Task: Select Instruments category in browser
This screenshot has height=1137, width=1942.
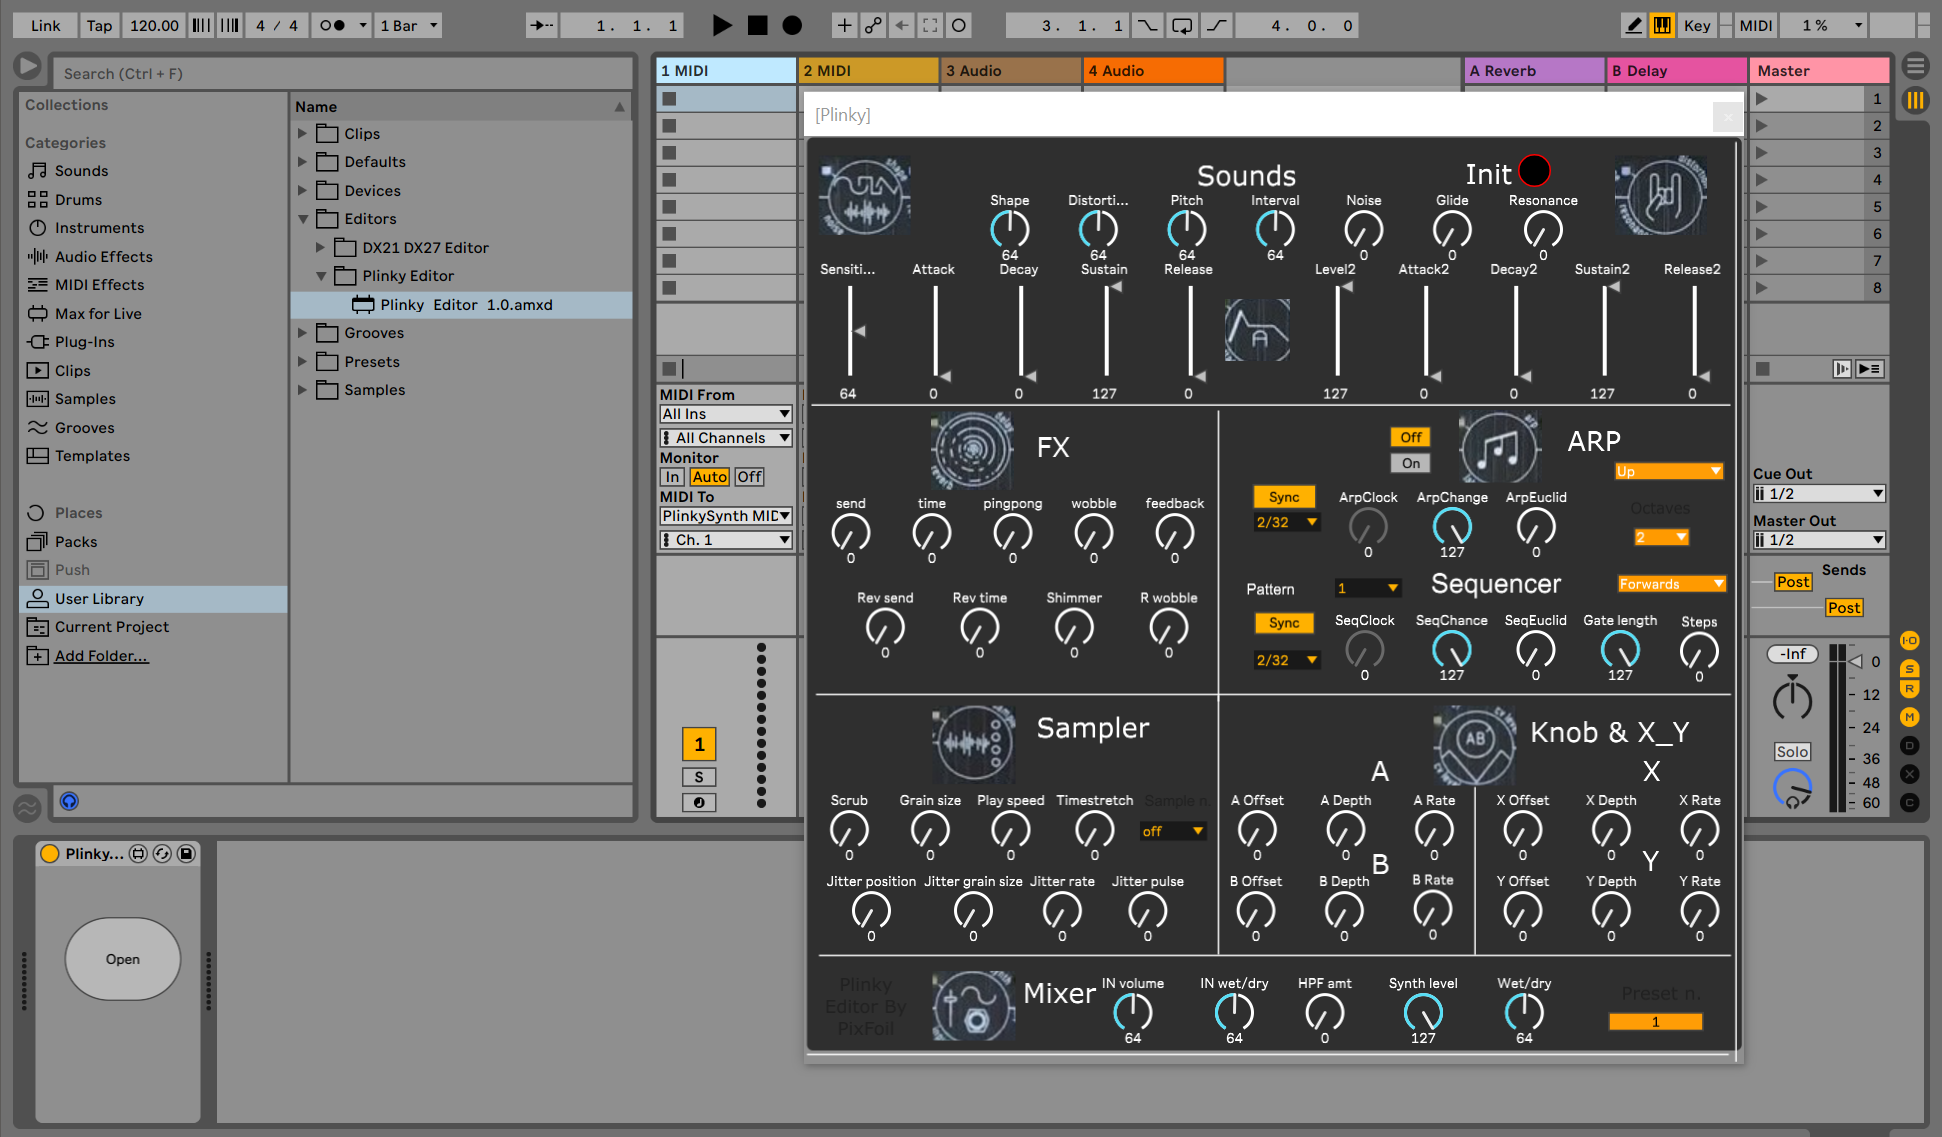Action: [99, 228]
